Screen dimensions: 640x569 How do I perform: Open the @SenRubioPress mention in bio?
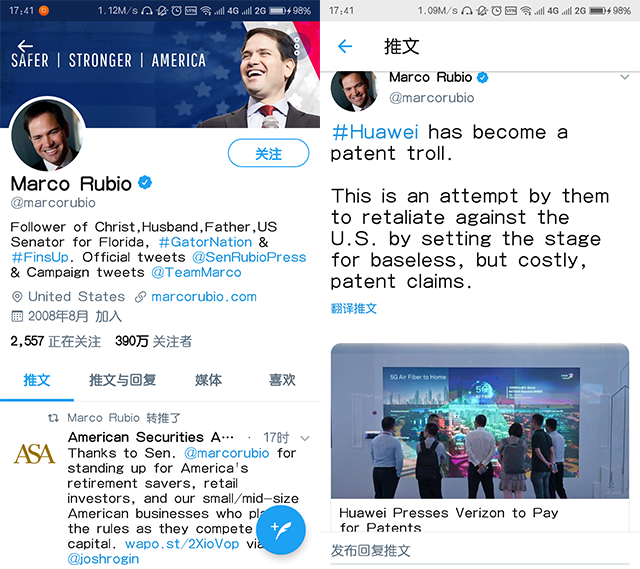[249, 257]
